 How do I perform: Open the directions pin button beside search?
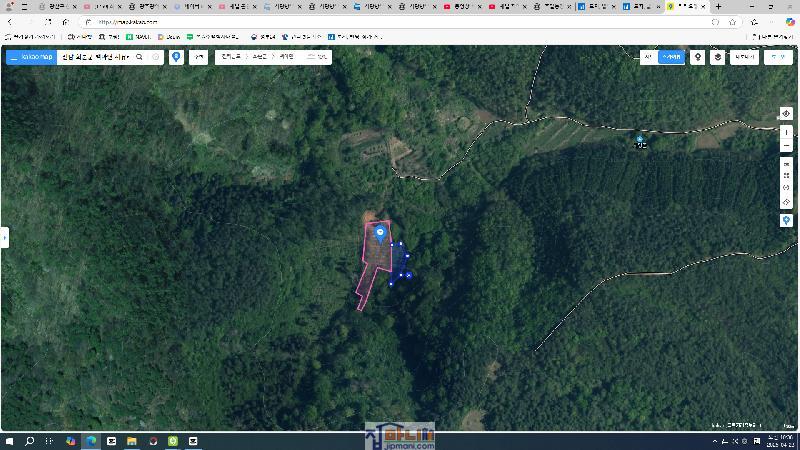[x=177, y=58]
